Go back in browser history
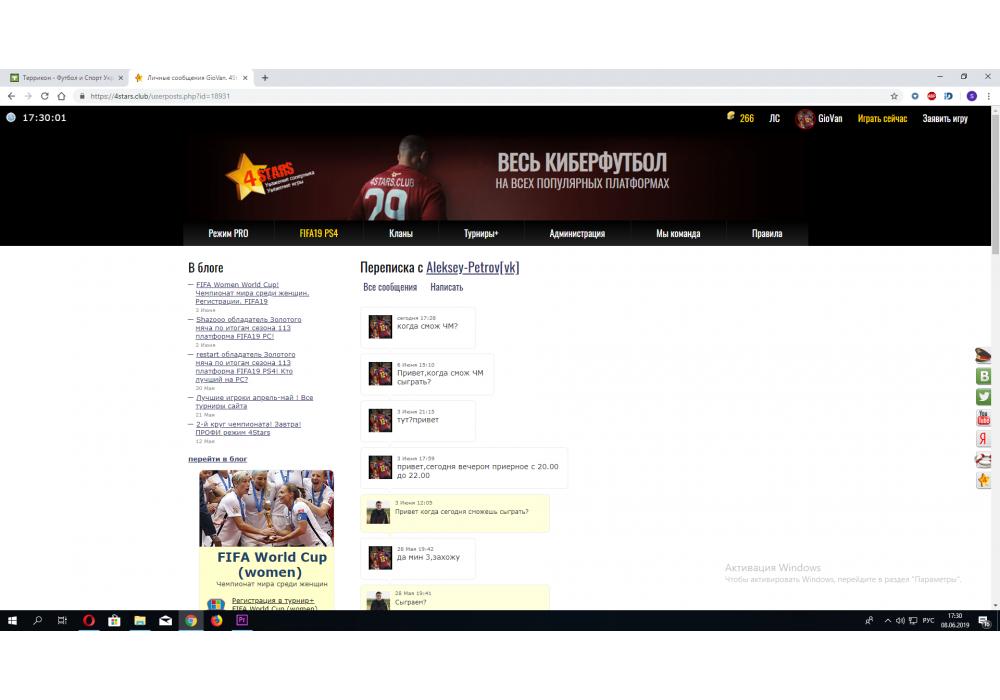 [x=11, y=96]
